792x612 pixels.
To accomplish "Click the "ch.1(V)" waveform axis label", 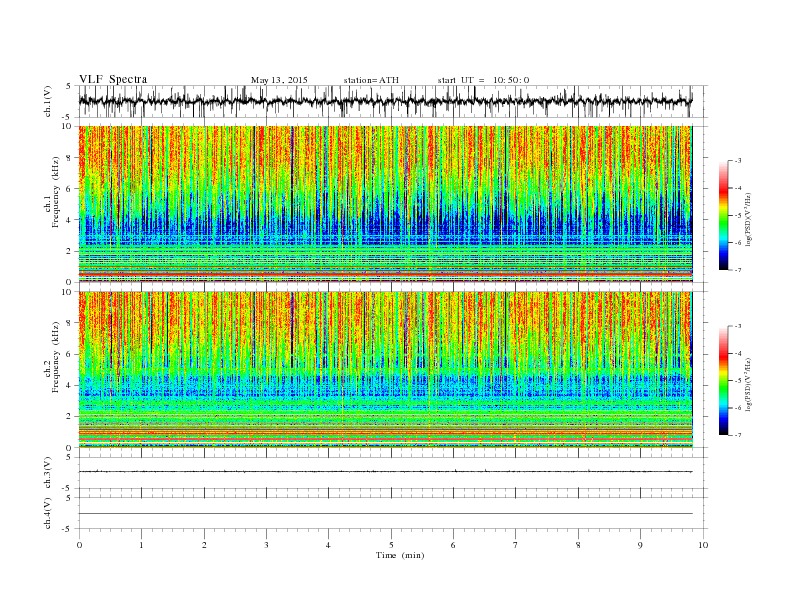I will (48, 101).
